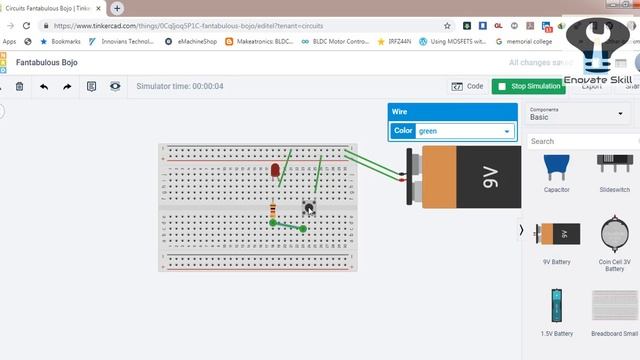Viewport: 640px width, 360px height.
Task: Open the Apps bookmarks shortcut
Action: [x=9, y=42]
